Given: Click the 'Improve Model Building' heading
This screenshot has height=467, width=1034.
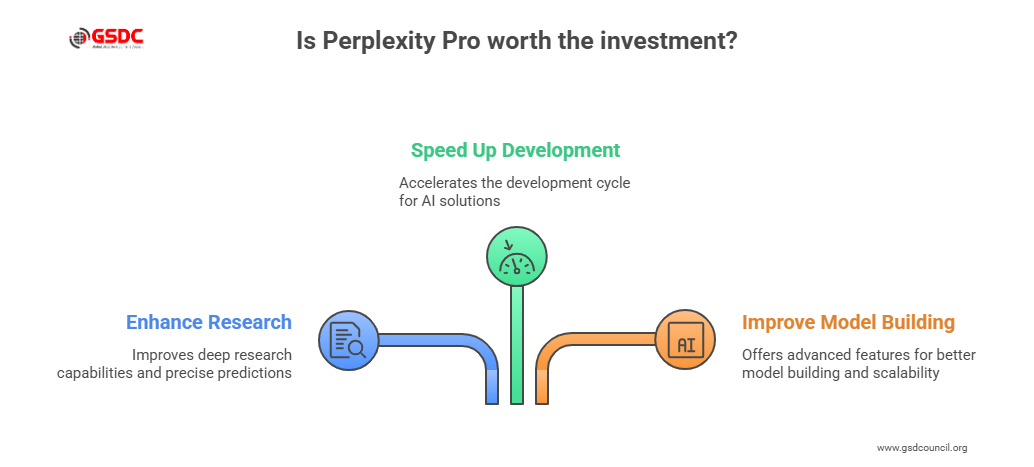Looking at the screenshot, I should coord(848,322).
